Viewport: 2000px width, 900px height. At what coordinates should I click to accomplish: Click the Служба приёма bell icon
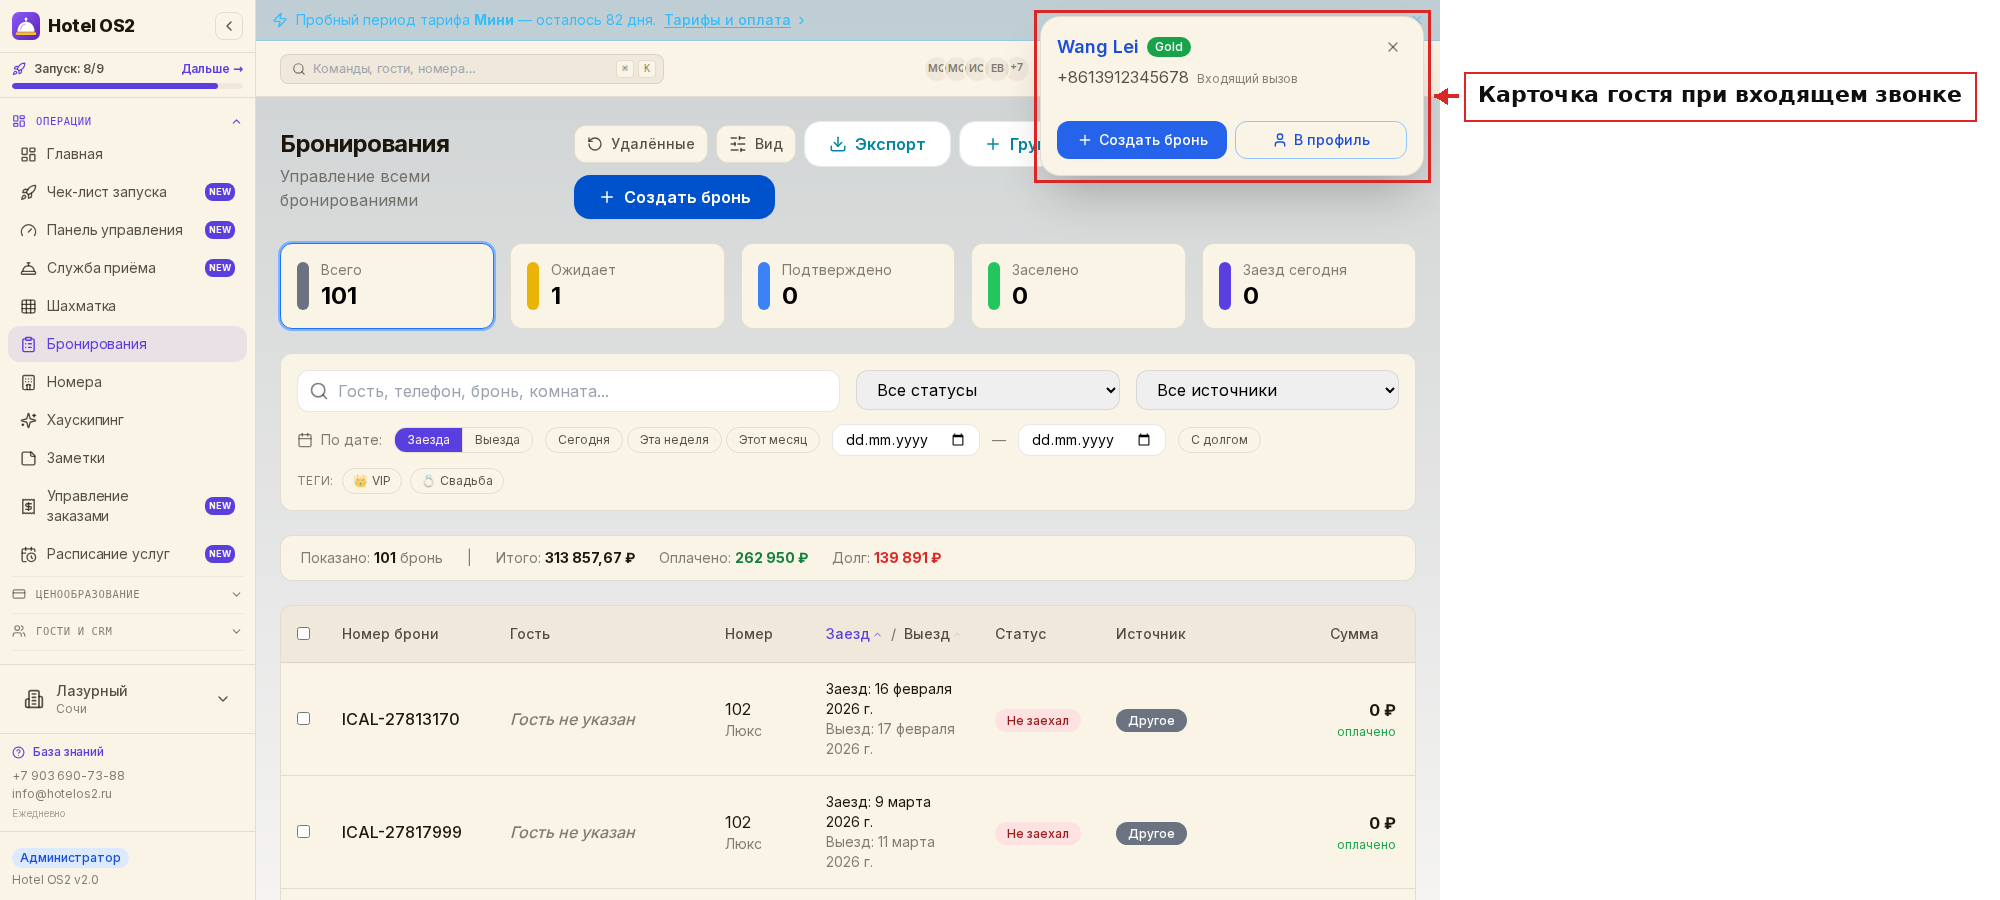(x=29, y=268)
